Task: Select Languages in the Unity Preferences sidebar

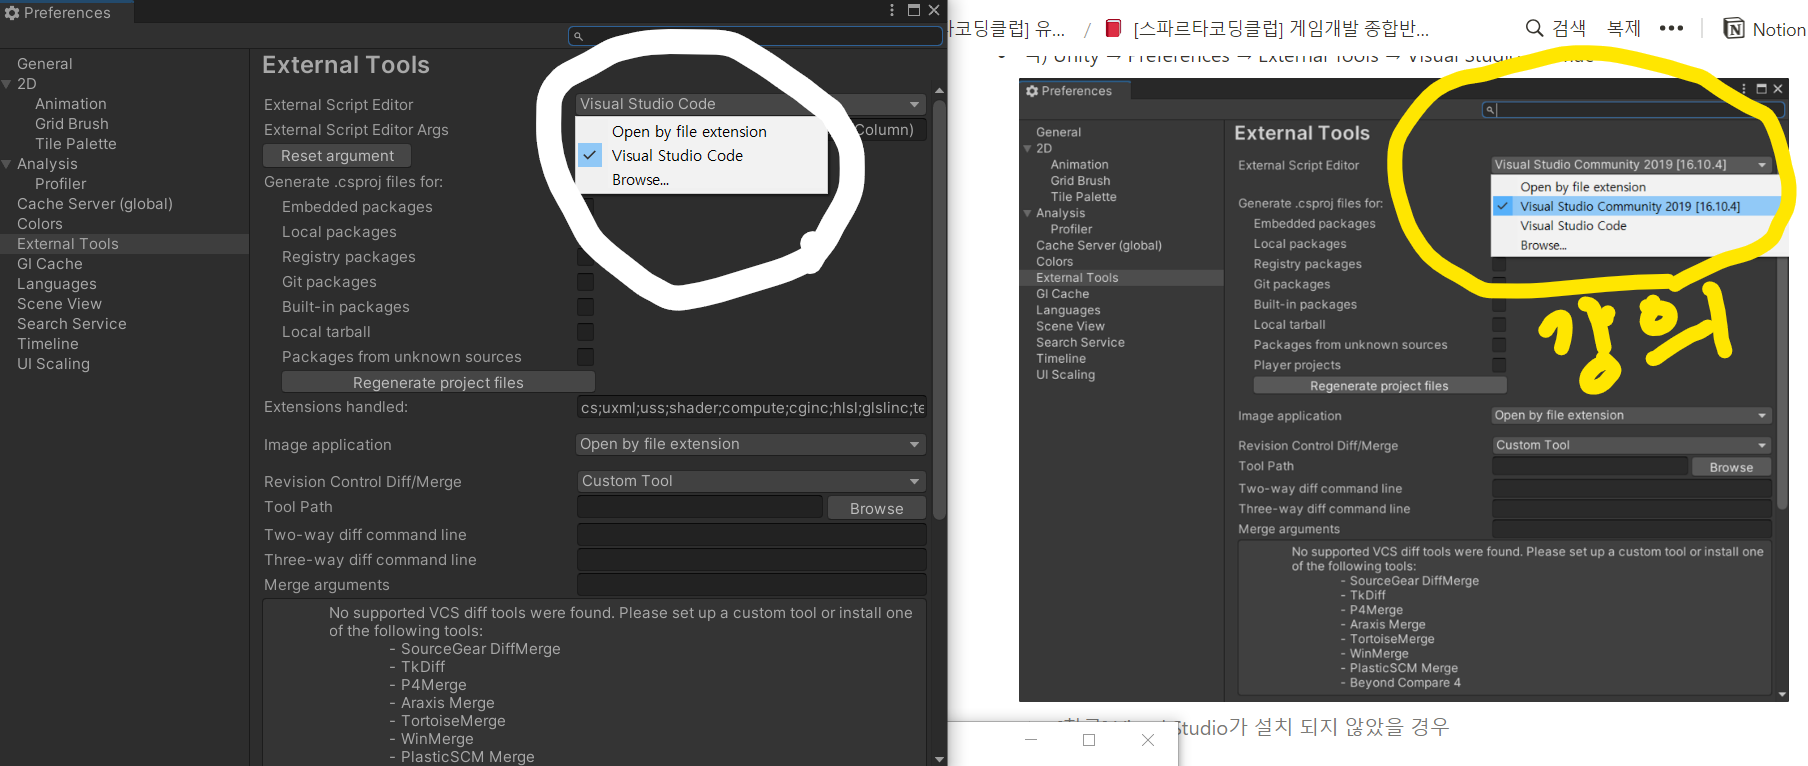Action: click(57, 284)
